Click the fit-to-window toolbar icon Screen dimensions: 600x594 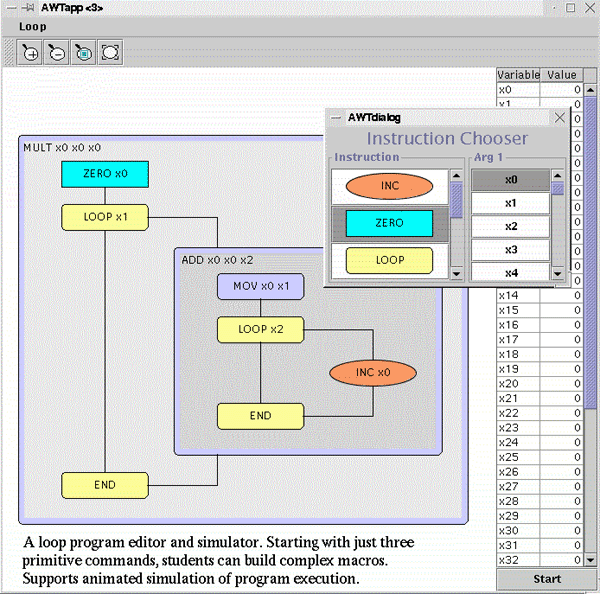click(110, 54)
